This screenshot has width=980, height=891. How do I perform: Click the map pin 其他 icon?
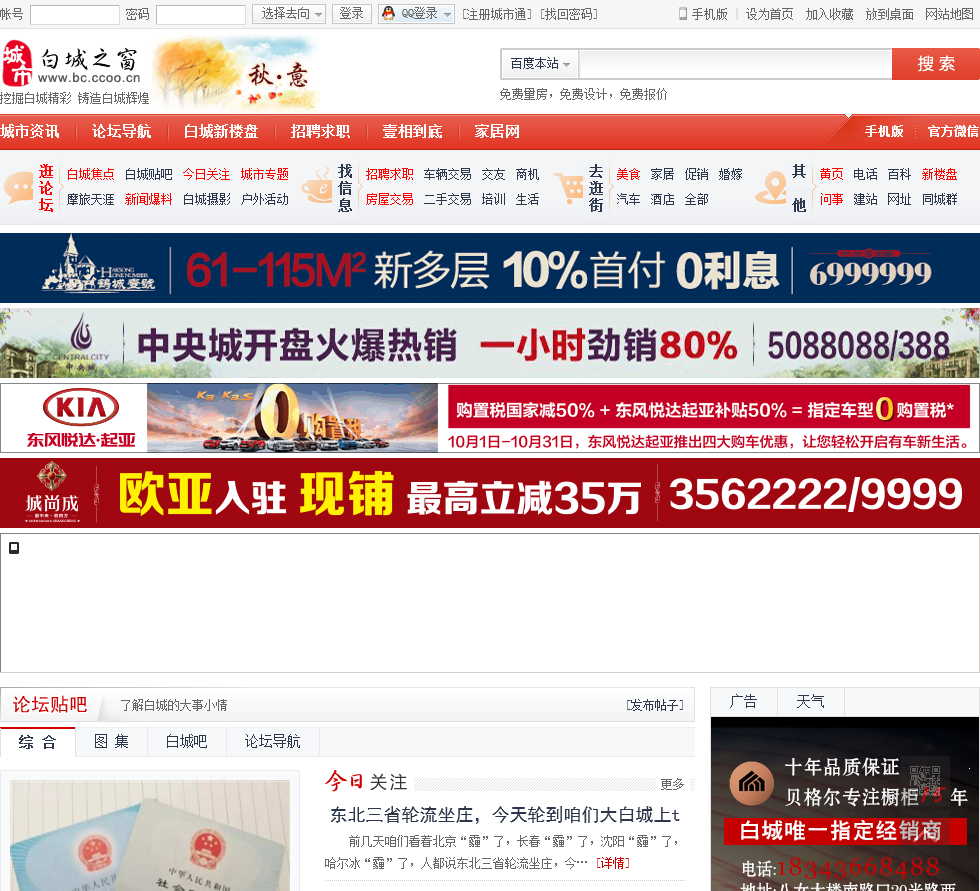[x=771, y=187]
